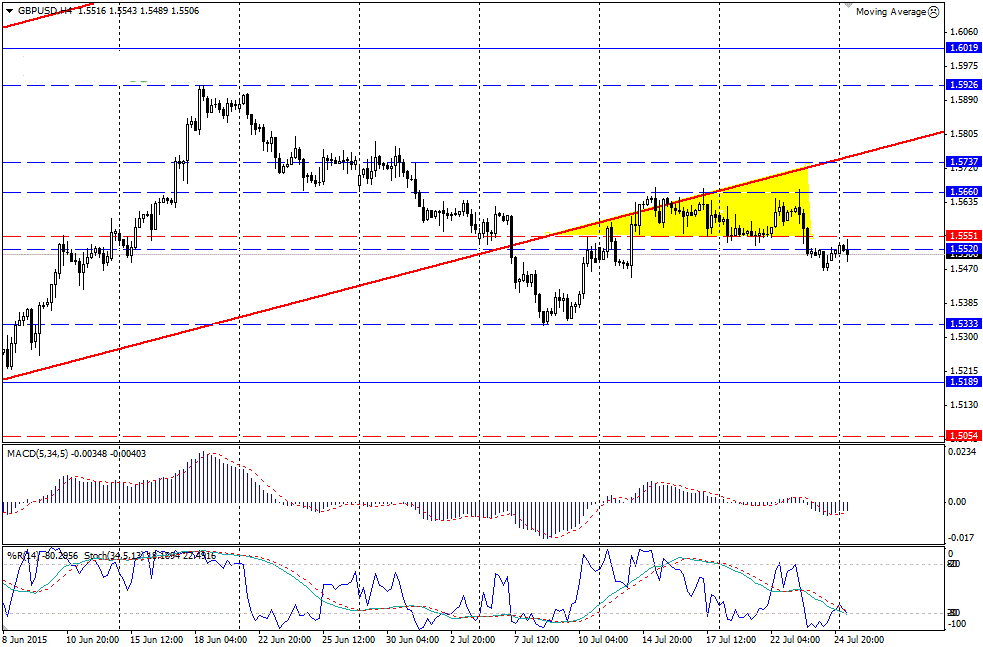Viewport: 983px width, 647px height.
Task: Click the '8 Jun 2015' time axis label
Action: pyautogui.click(x=25, y=640)
